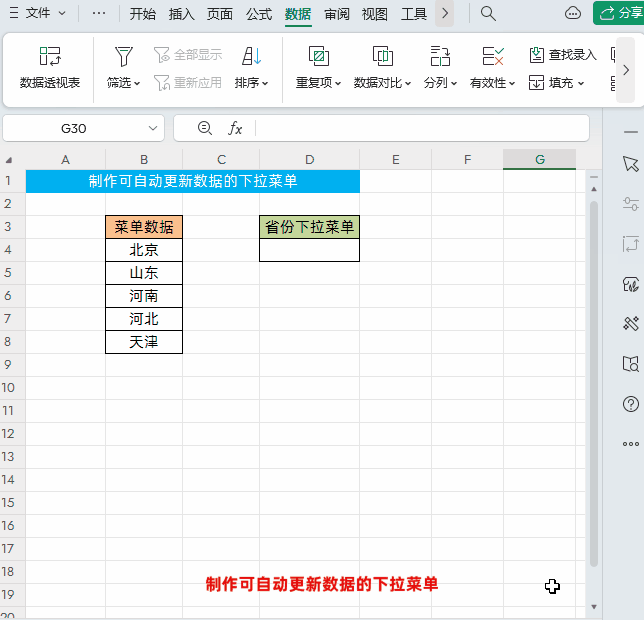Open the search magnifier in the menu bar
The image size is (644, 620).
click(x=488, y=14)
